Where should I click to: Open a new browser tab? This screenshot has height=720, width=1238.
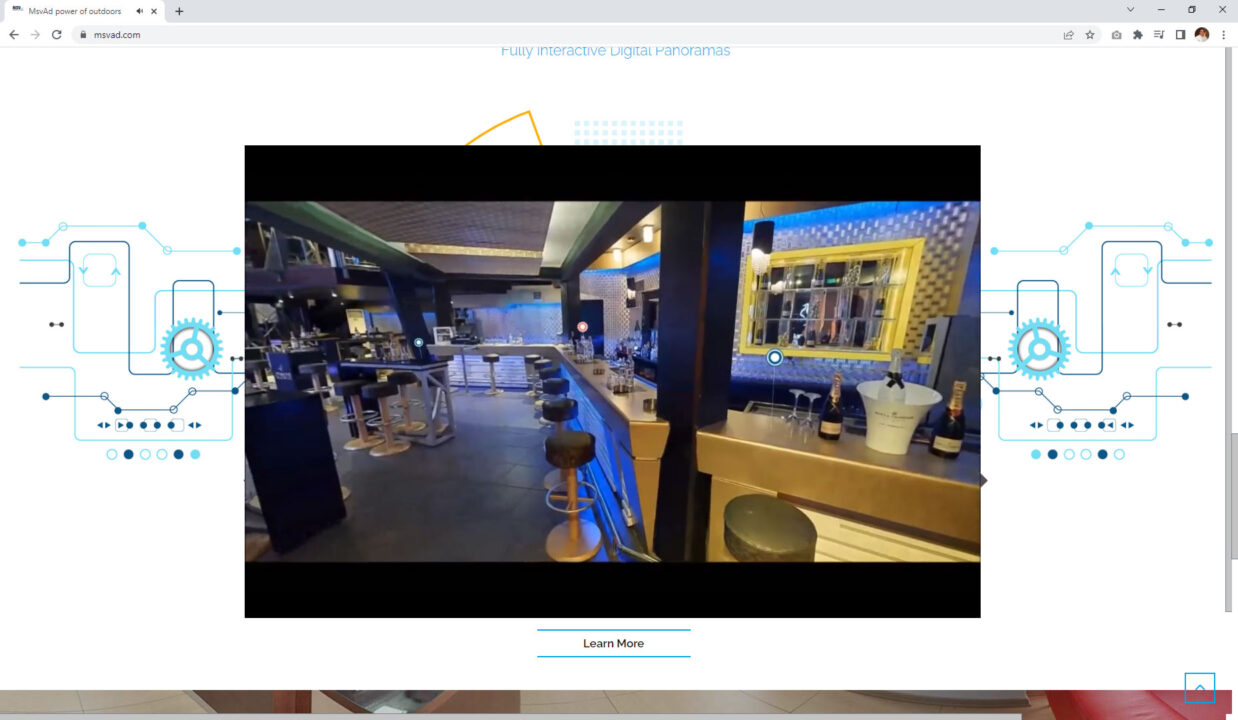(x=179, y=11)
